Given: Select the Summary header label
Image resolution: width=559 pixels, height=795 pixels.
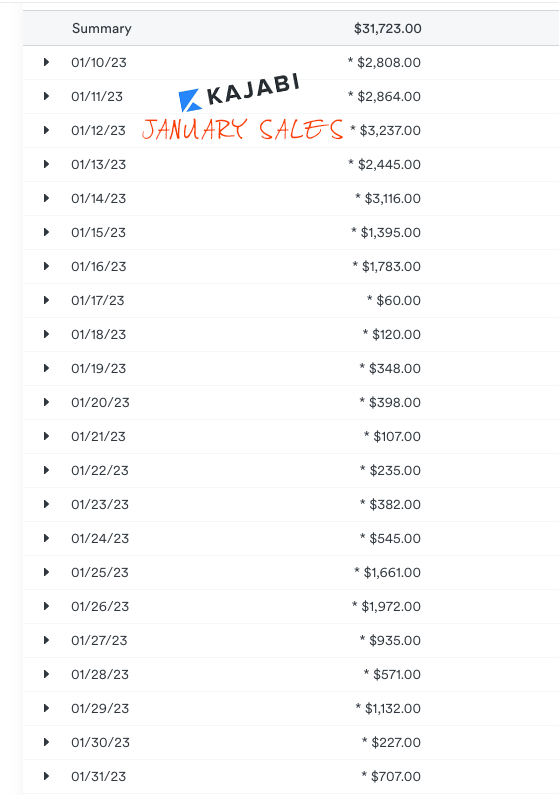Looking at the screenshot, I should click(x=101, y=28).
